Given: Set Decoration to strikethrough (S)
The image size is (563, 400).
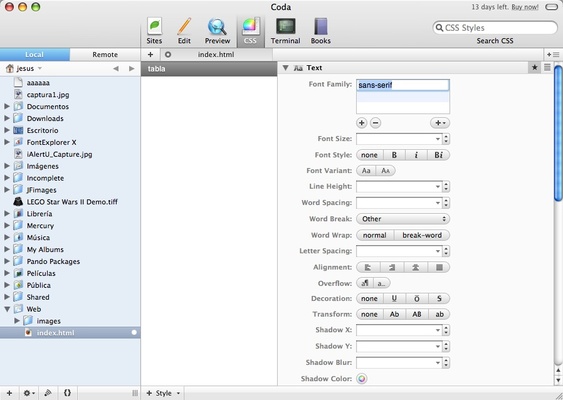Looking at the screenshot, I should click(x=439, y=298).
